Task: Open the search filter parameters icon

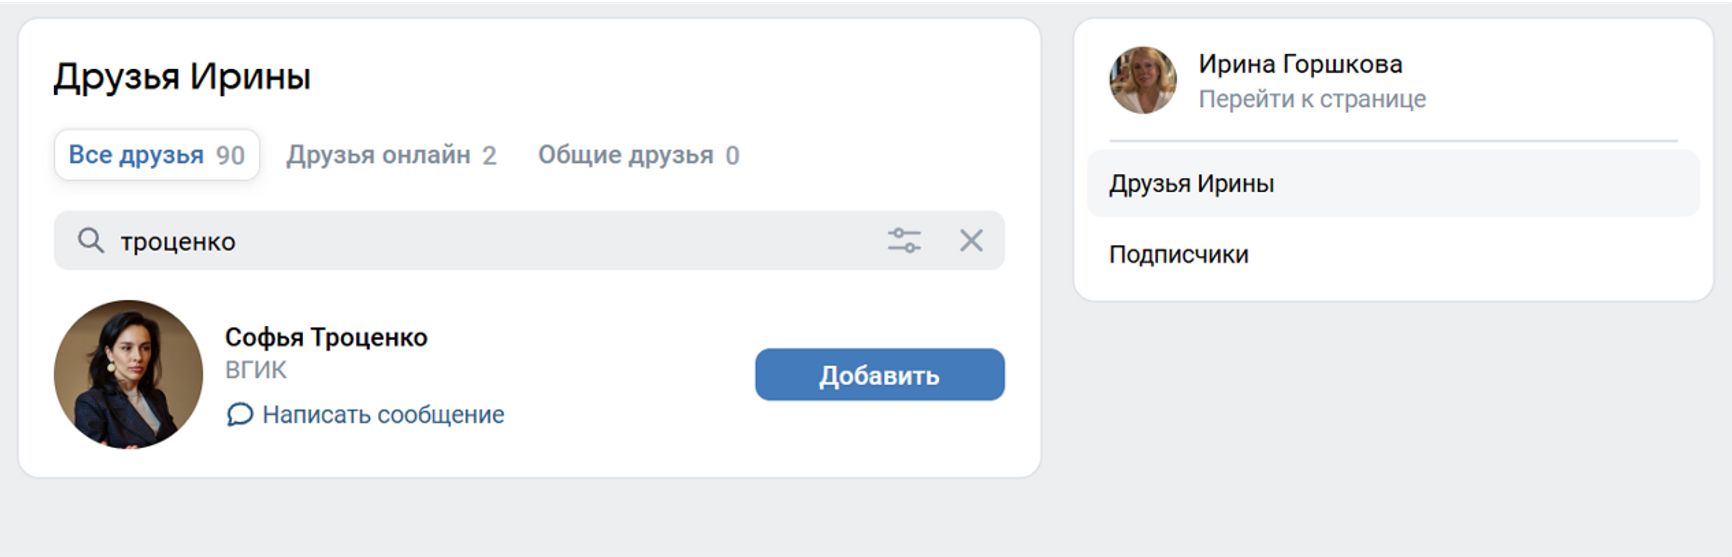Action: [904, 240]
